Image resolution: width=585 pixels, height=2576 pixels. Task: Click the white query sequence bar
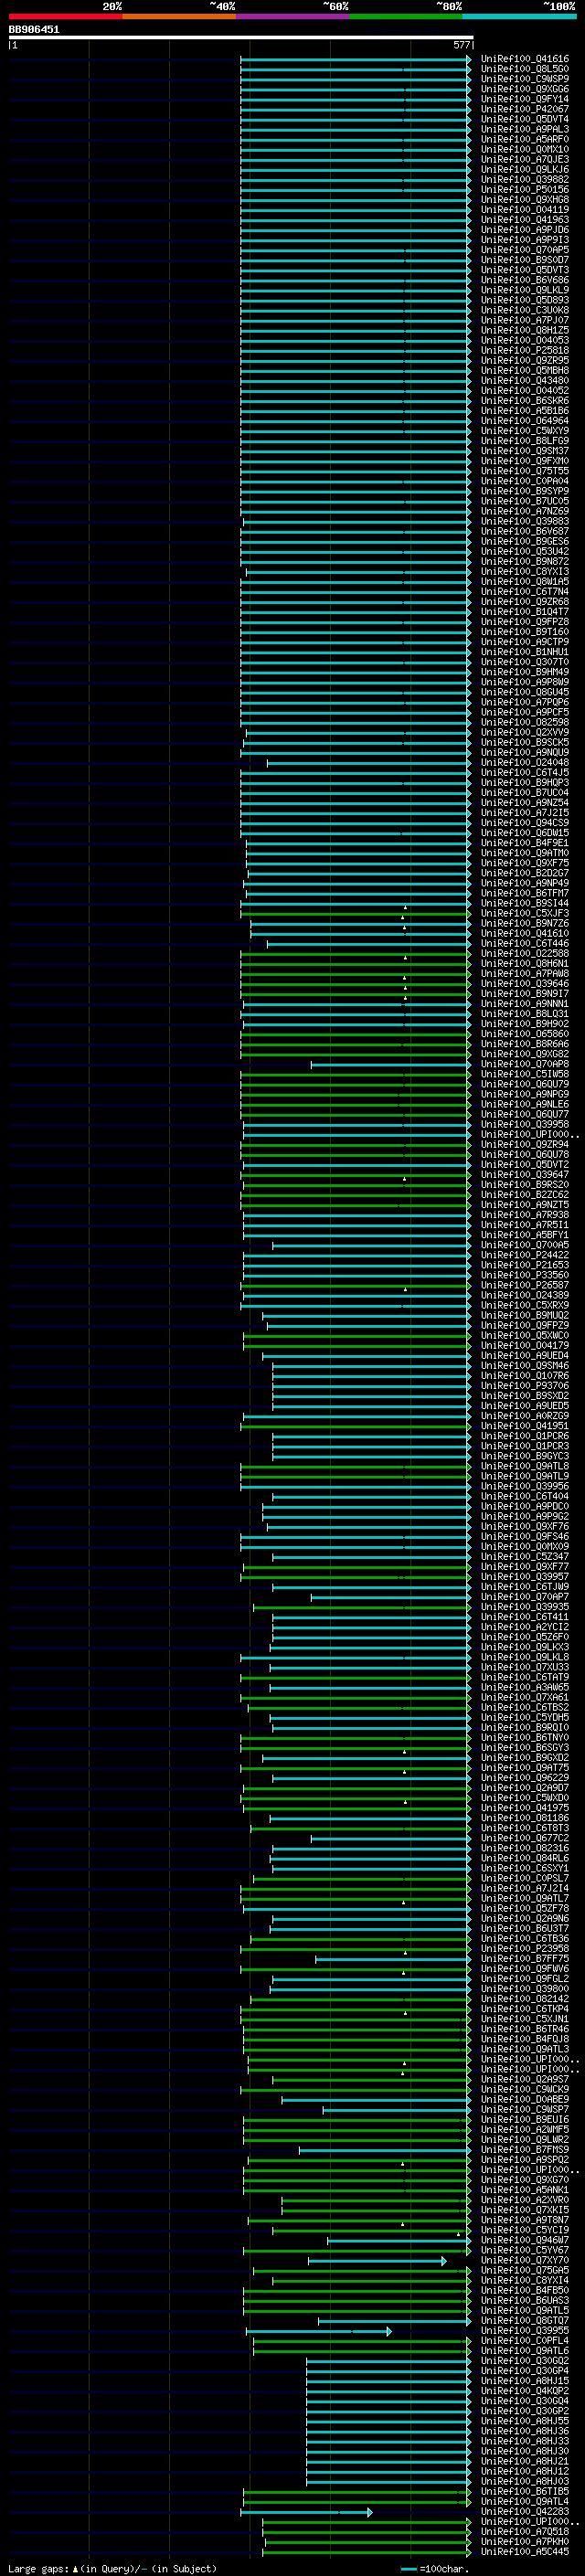tap(241, 38)
